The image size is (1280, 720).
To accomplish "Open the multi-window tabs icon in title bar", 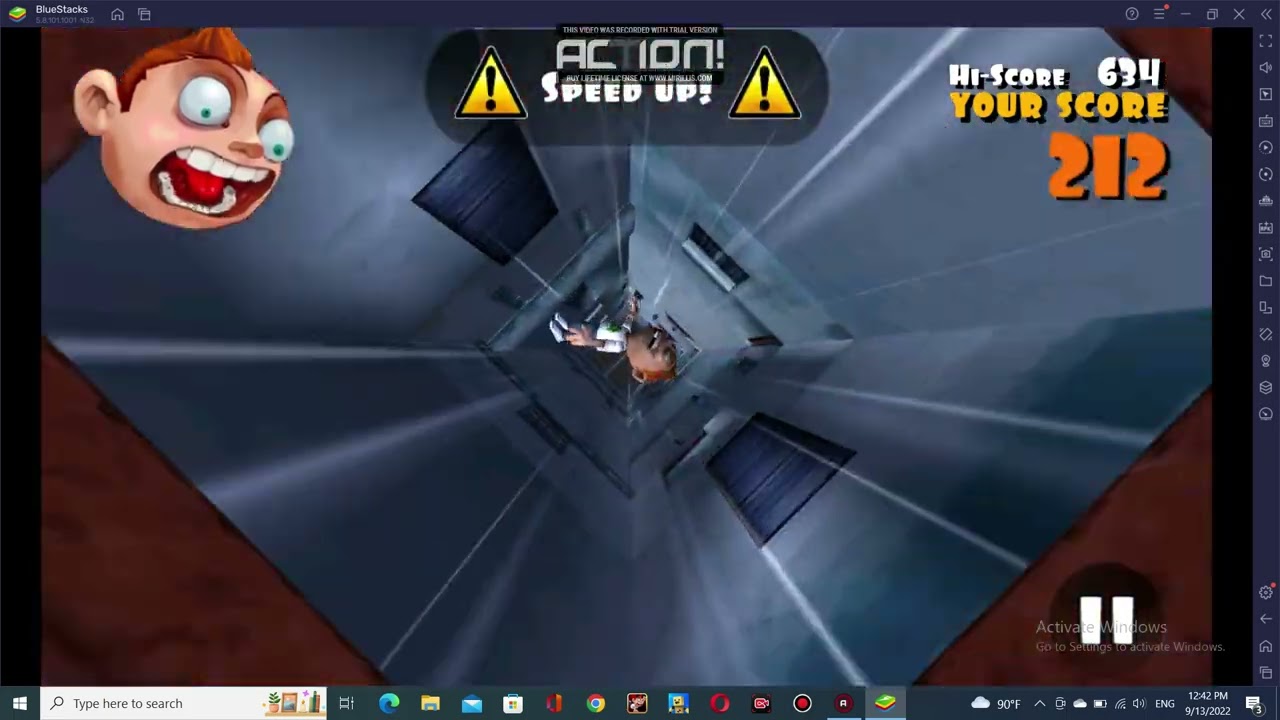I will point(144,14).
